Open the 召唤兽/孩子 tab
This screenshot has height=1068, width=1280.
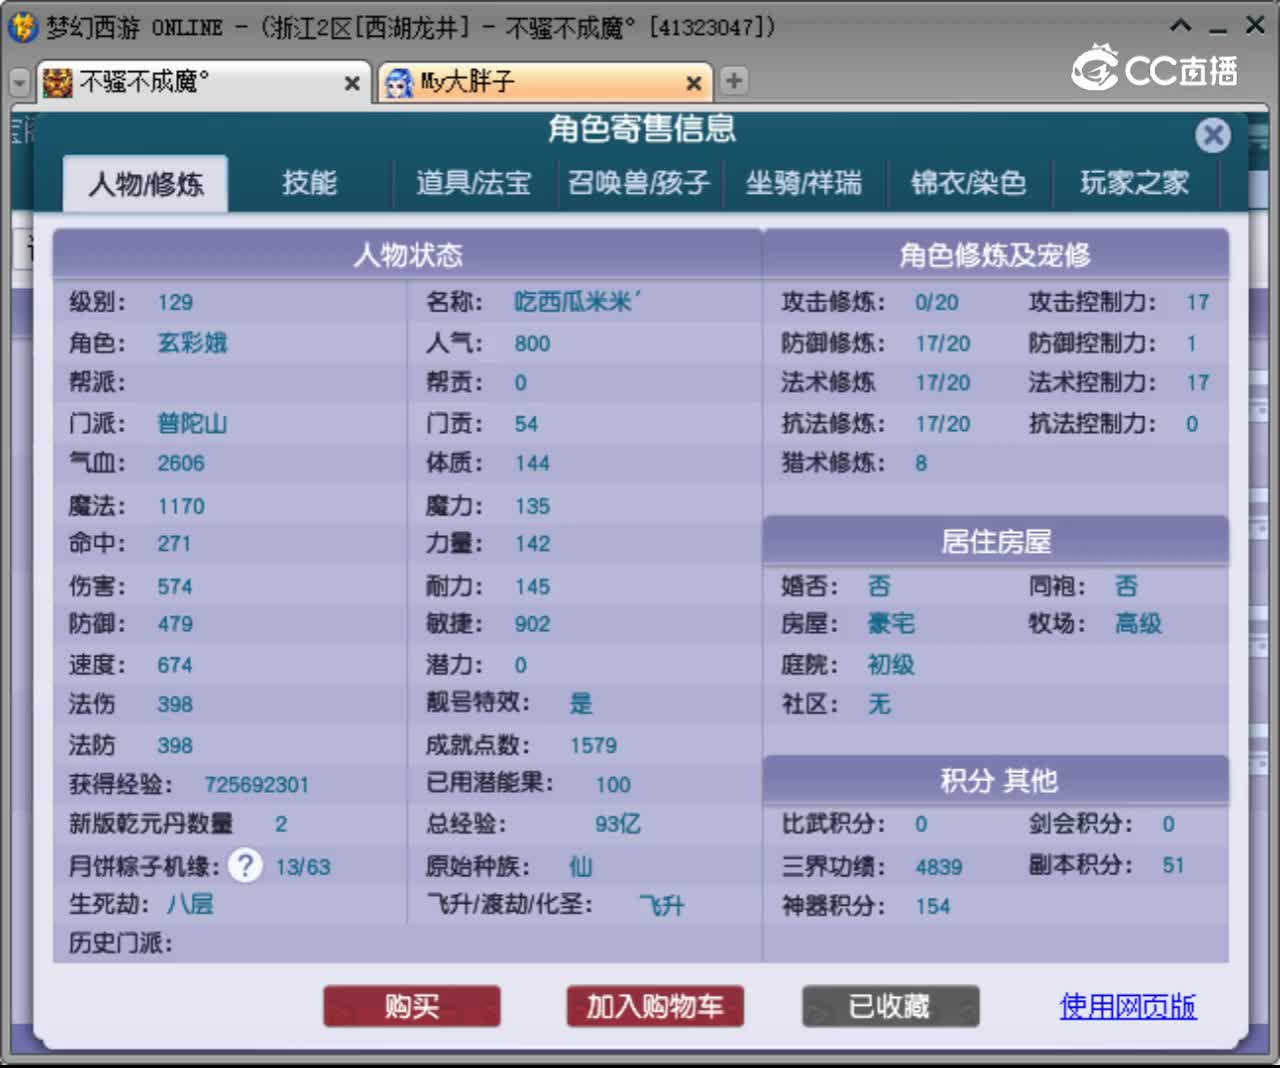[639, 183]
